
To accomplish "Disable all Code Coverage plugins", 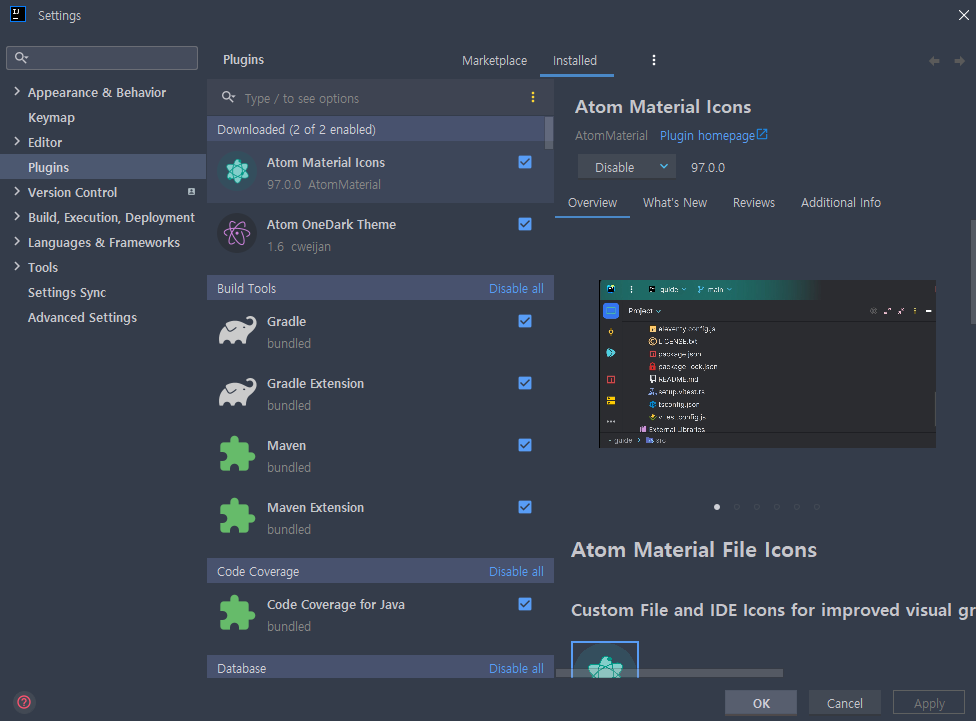I will [x=516, y=572].
